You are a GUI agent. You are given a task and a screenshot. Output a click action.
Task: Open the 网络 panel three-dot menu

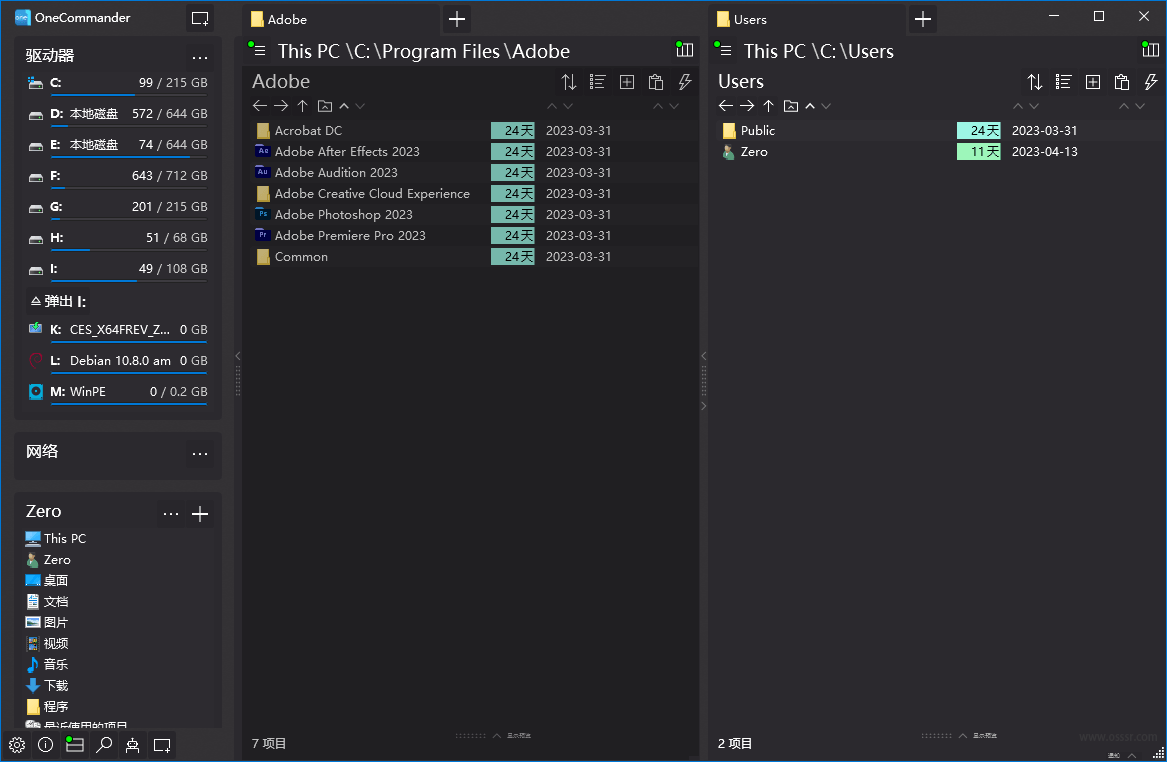point(200,454)
